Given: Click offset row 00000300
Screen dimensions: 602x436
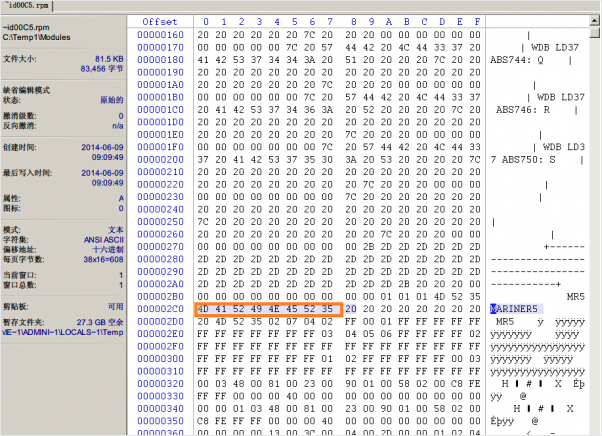Looking at the screenshot, I should pyautogui.click(x=160, y=359).
